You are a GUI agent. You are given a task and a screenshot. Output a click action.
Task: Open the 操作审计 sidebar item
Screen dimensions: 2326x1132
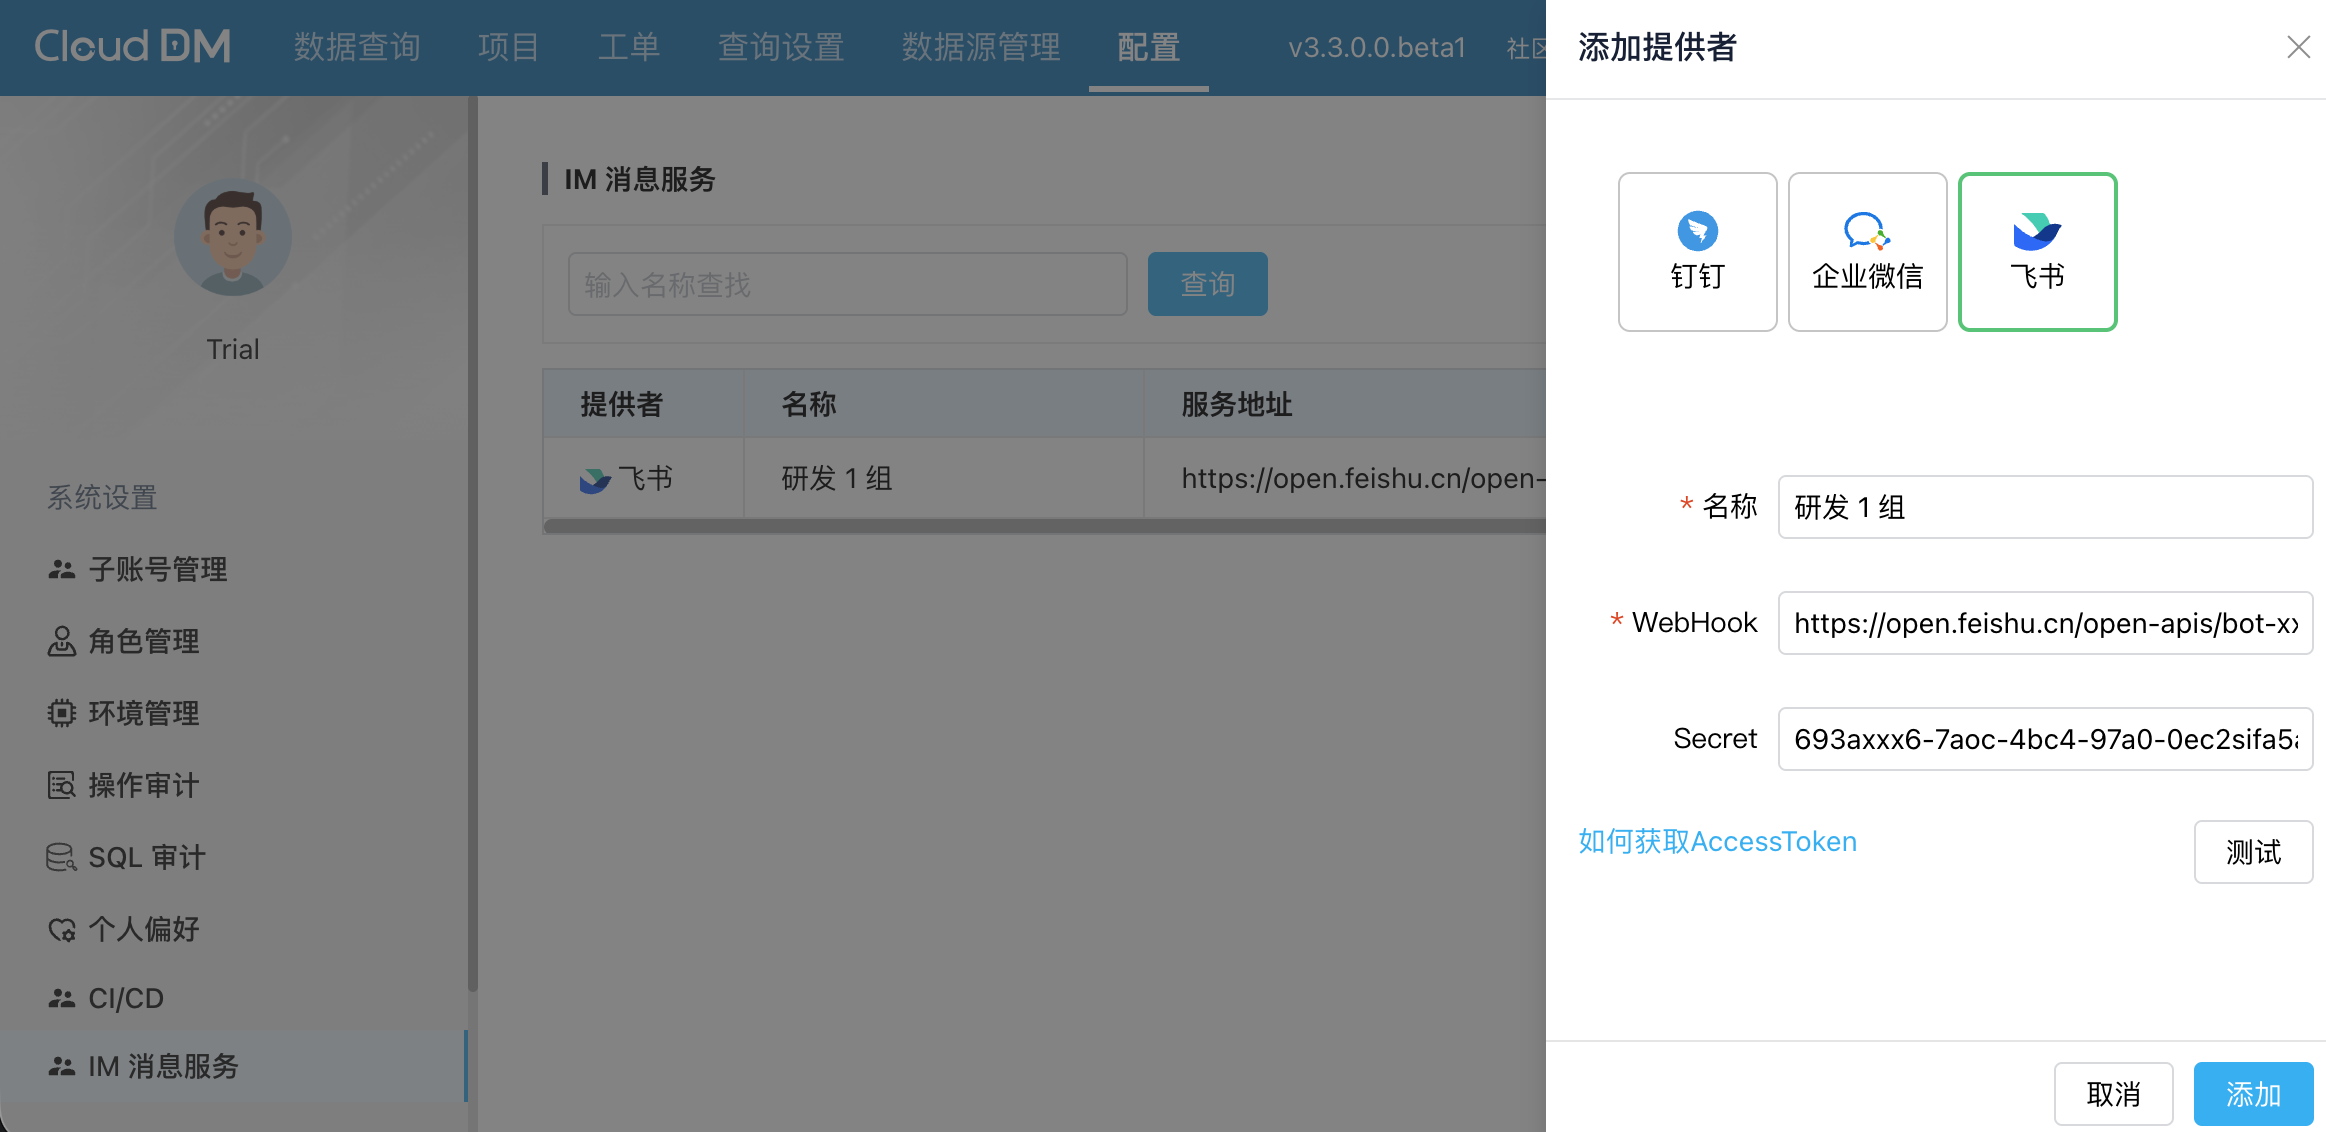pos(143,785)
